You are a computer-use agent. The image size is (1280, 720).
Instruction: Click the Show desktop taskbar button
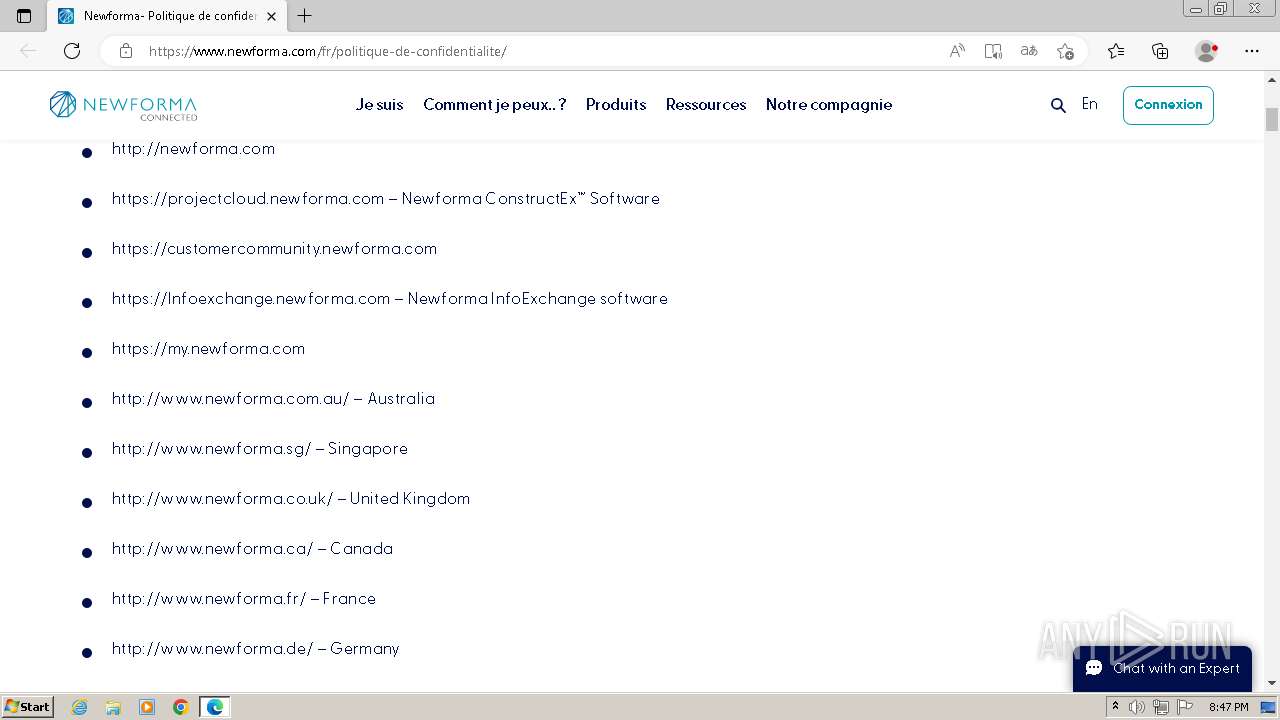pos(1269,707)
